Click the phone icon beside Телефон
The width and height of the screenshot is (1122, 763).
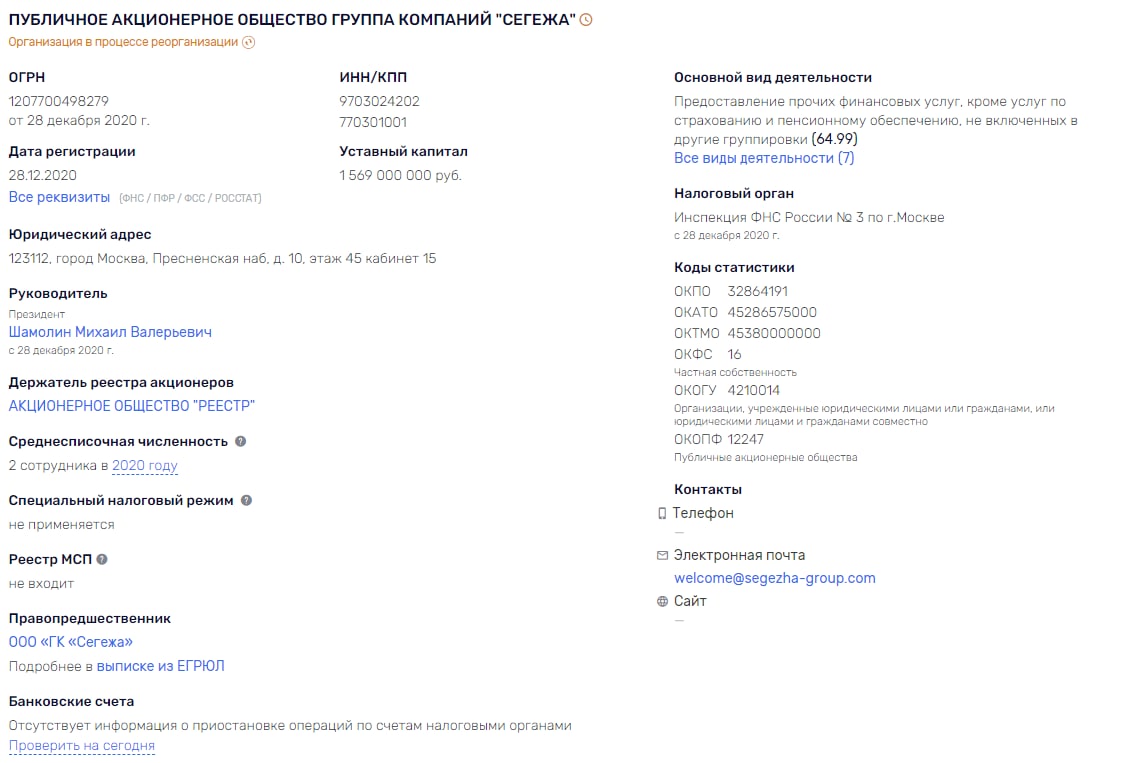coord(662,513)
